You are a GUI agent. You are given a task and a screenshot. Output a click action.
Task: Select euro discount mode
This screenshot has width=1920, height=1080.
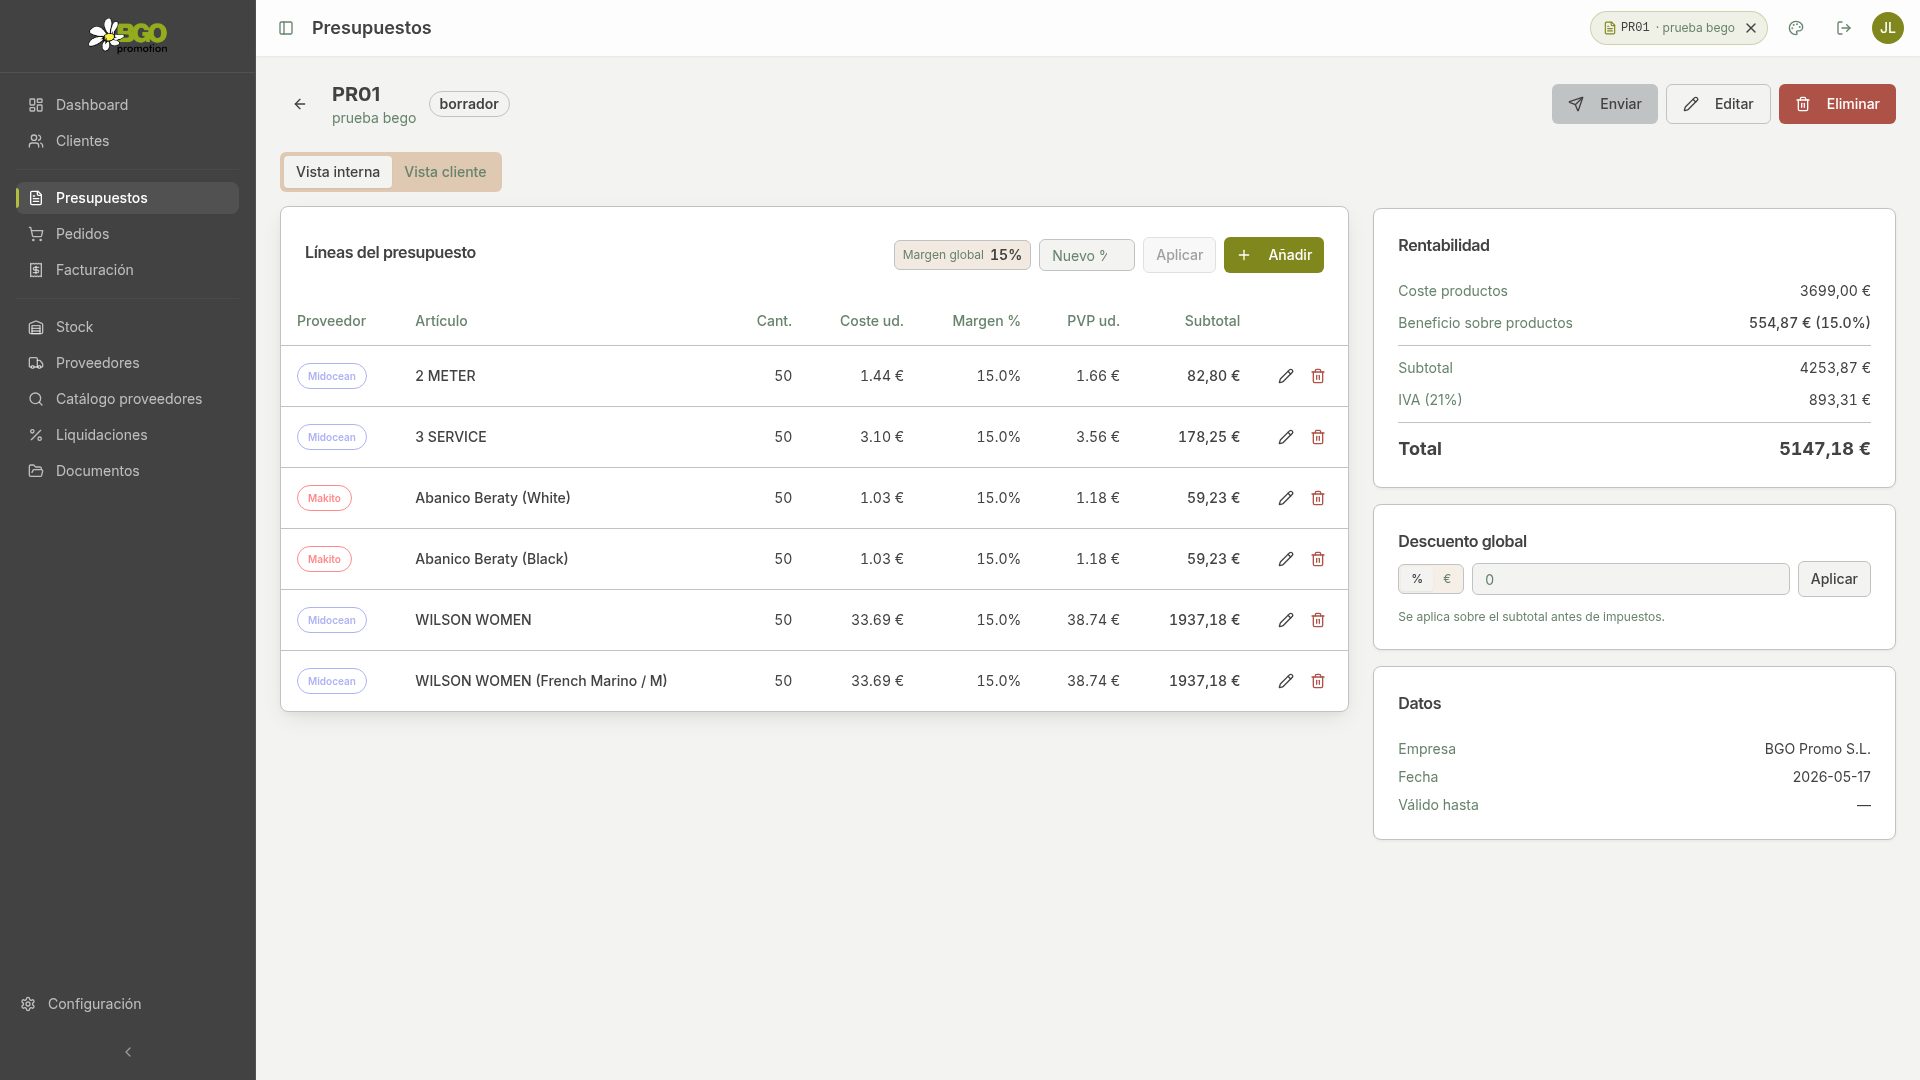coord(1446,579)
